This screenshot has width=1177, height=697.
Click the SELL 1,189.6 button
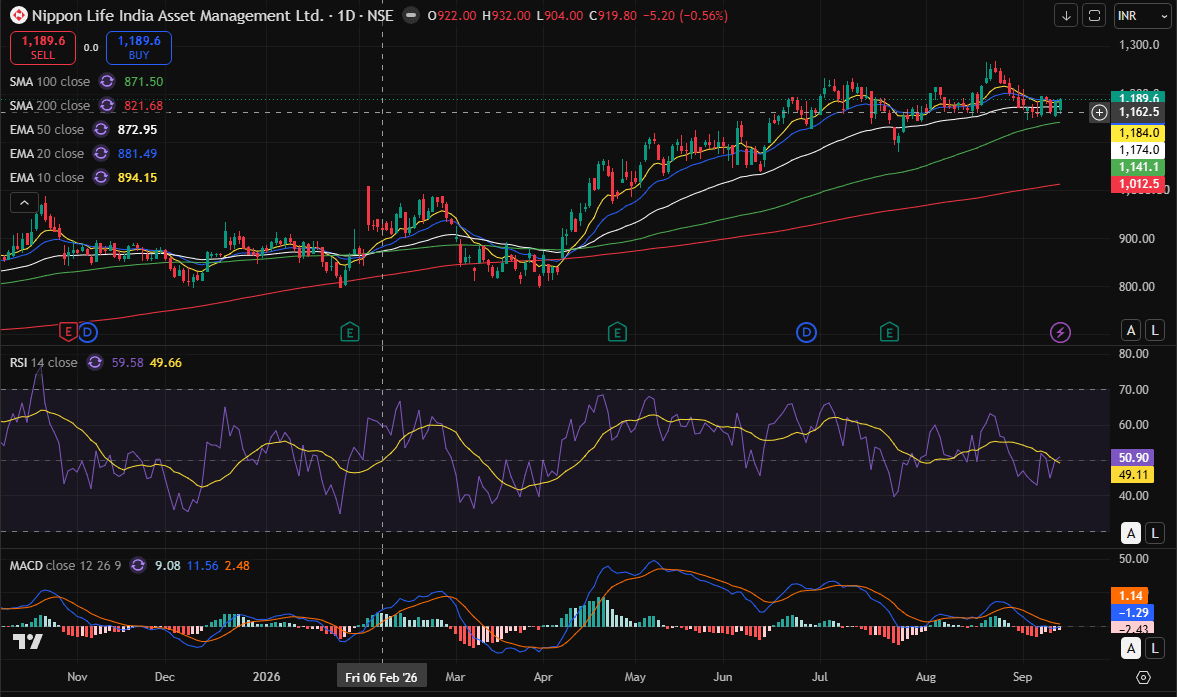tap(43, 47)
